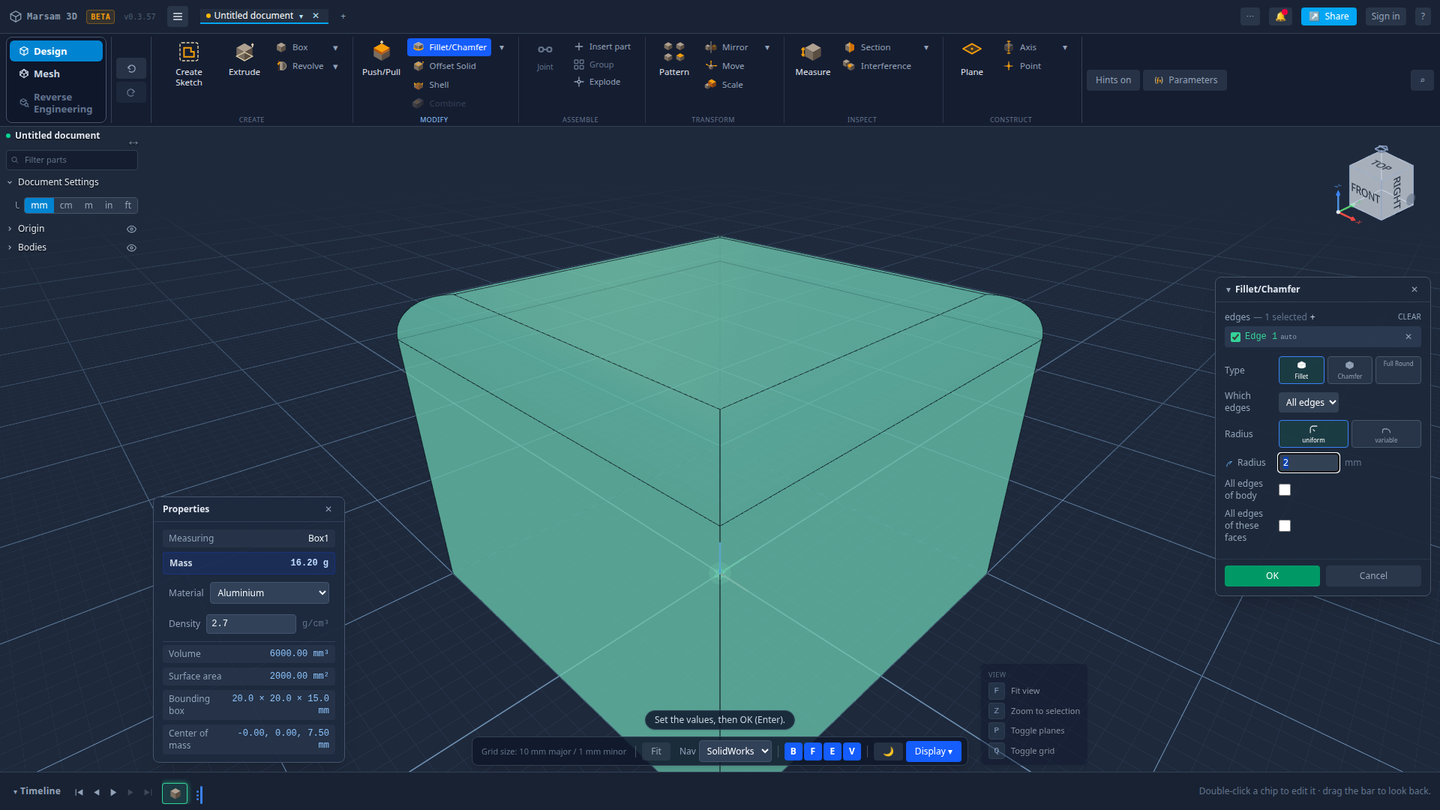Click the Insert part tool
The width and height of the screenshot is (1440, 810).
[x=602, y=47]
